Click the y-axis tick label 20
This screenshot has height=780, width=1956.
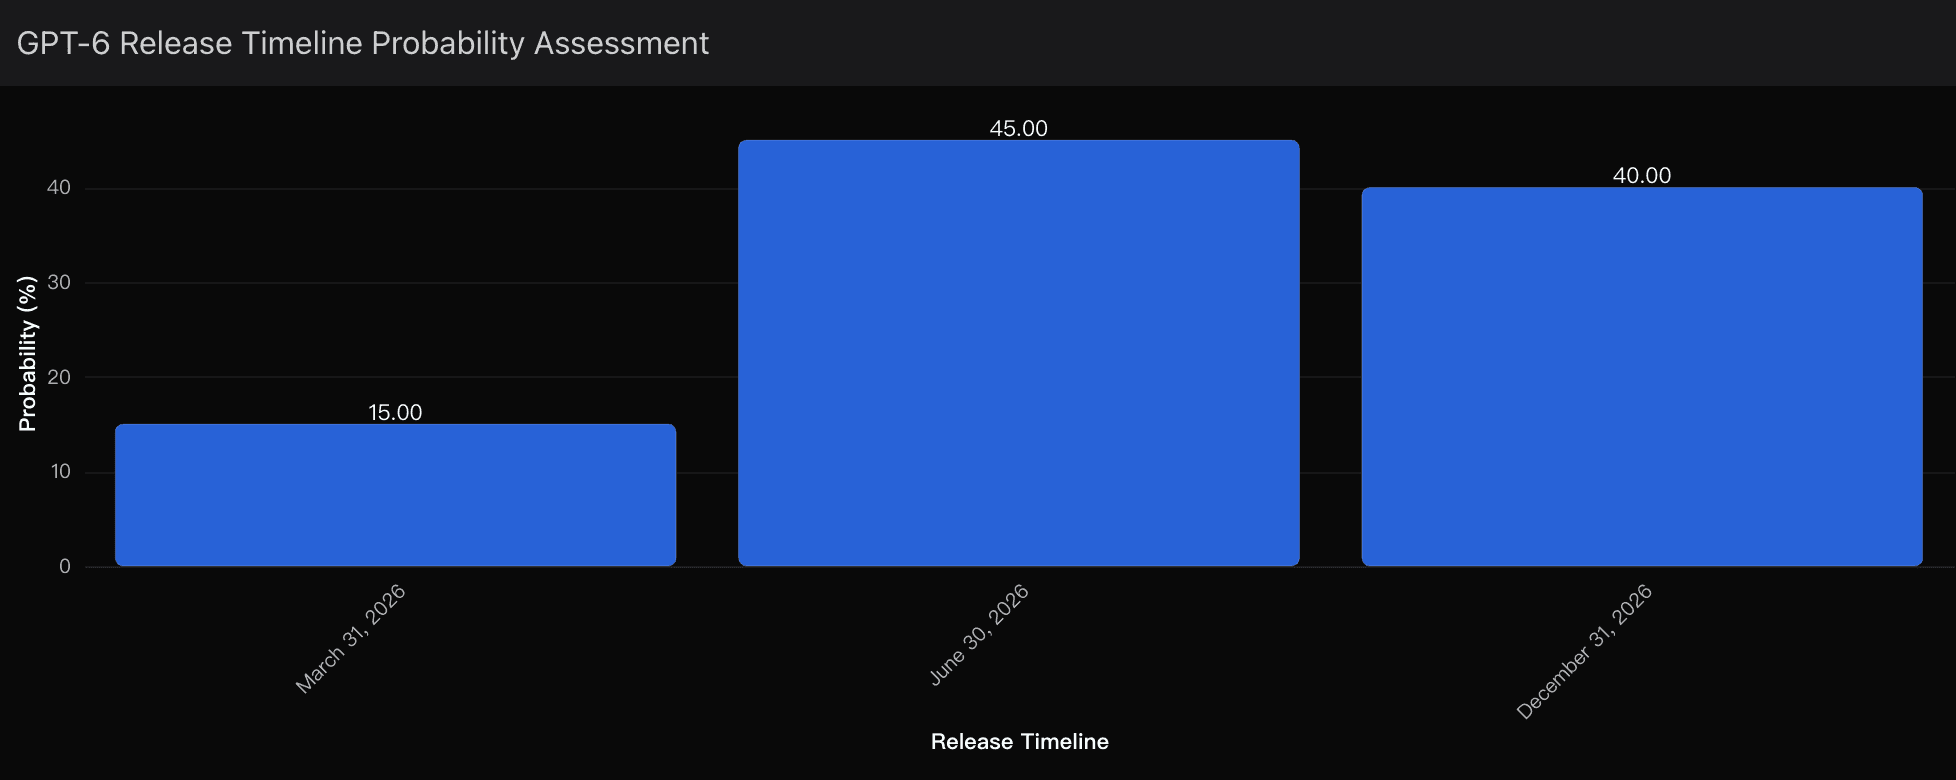(x=59, y=377)
